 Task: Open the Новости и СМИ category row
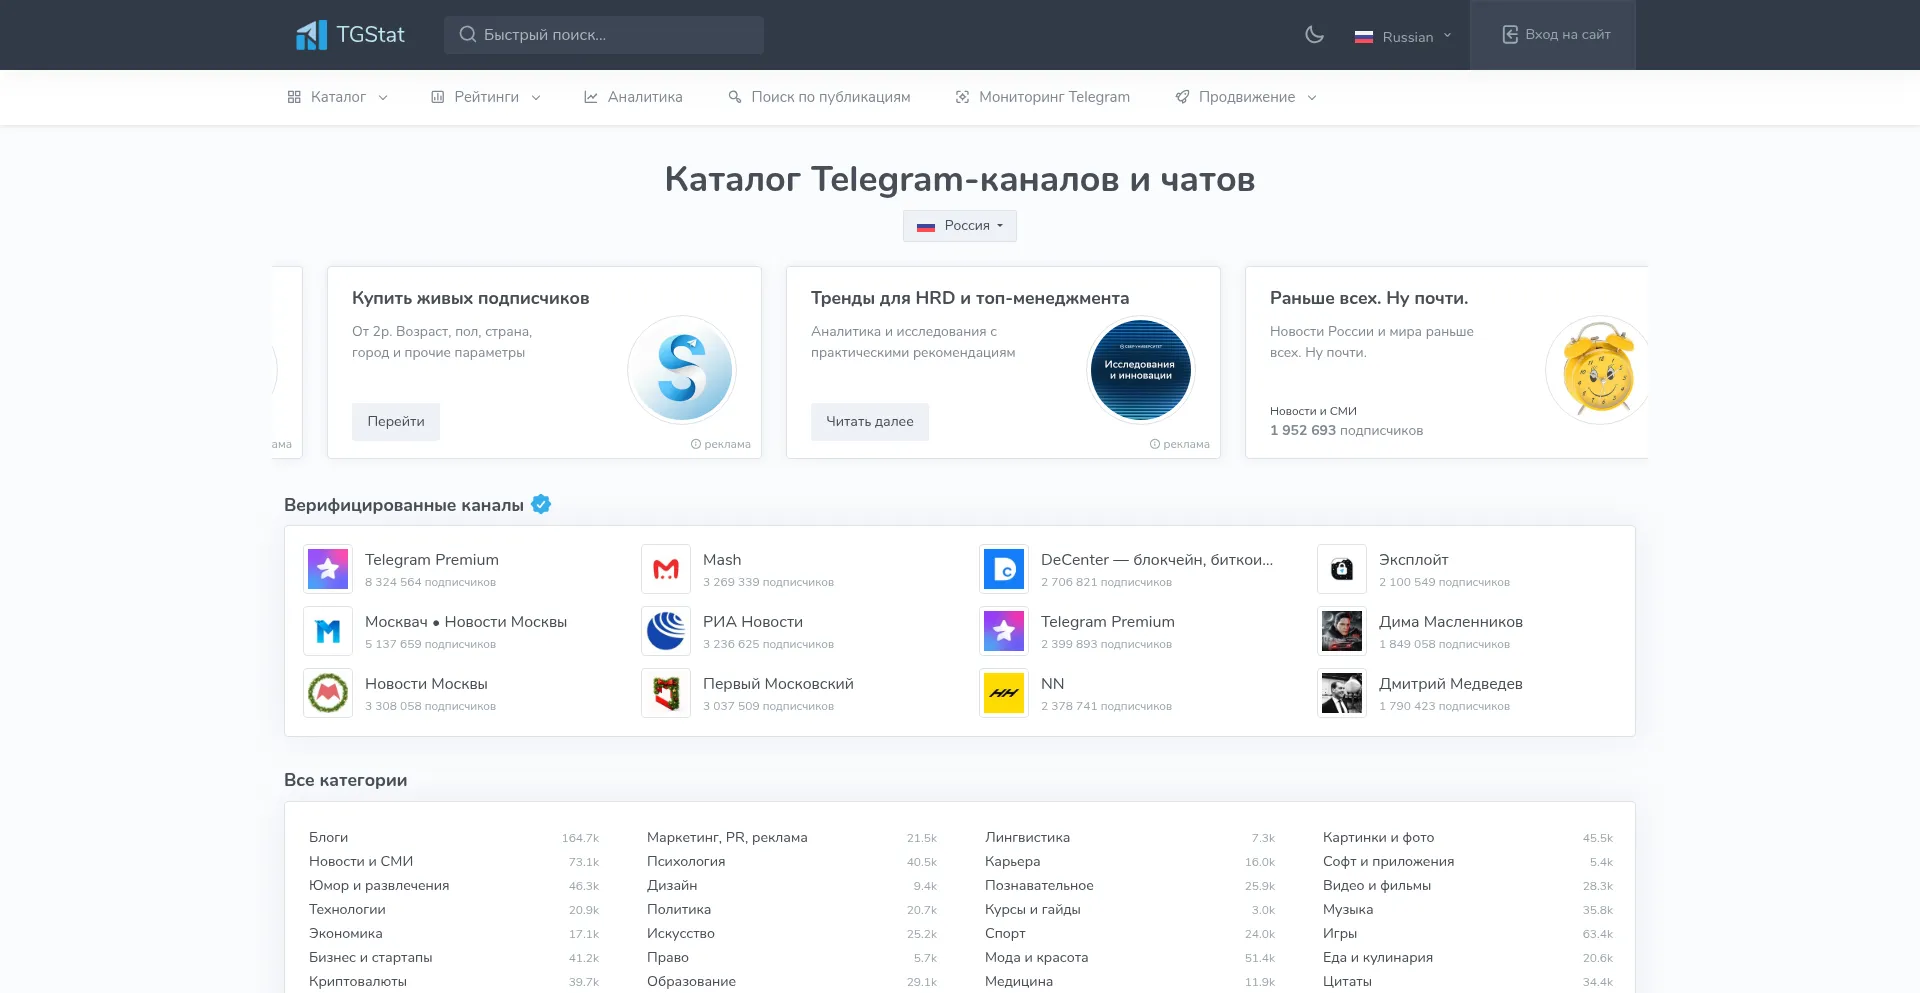[454, 862]
